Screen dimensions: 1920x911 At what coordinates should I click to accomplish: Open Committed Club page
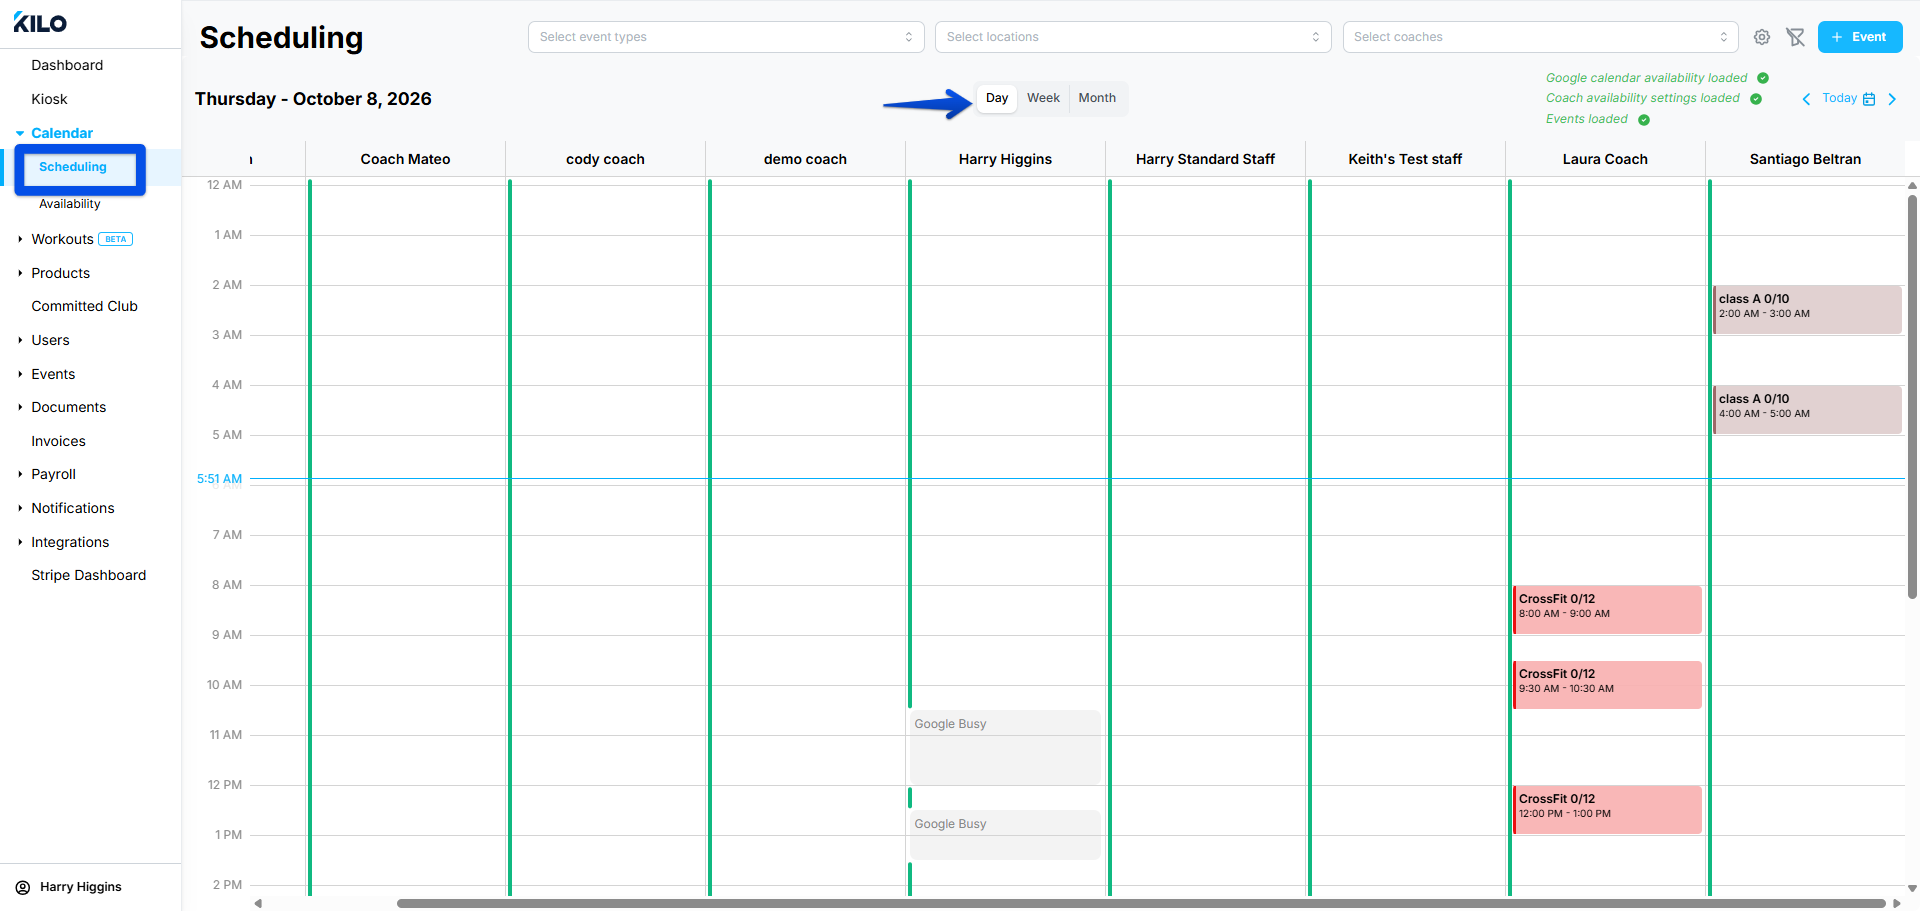84,306
